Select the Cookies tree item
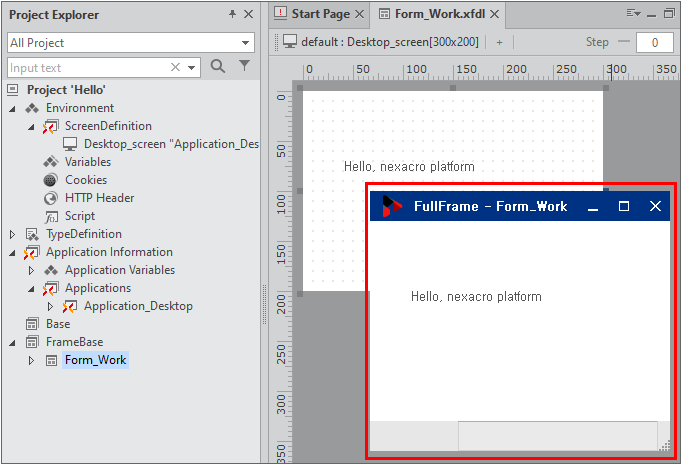The width and height of the screenshot is (681, 464). pos(85,180)
